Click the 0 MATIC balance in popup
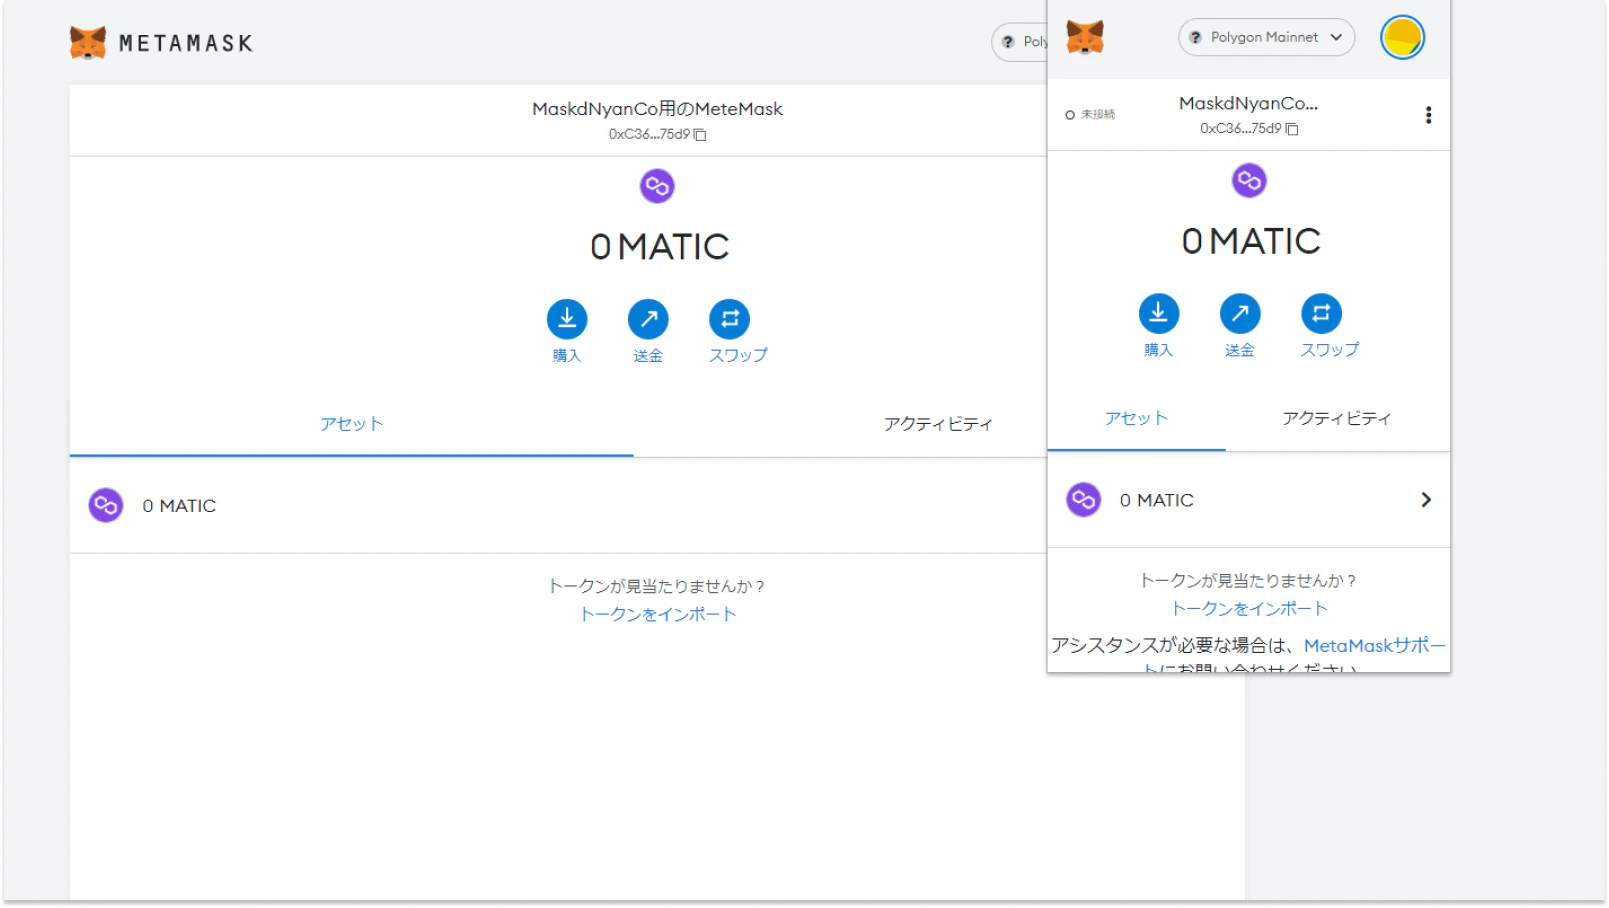The height and width of the screenshot is (908, 1609). pyautogui.click(x=1251, y=241)
